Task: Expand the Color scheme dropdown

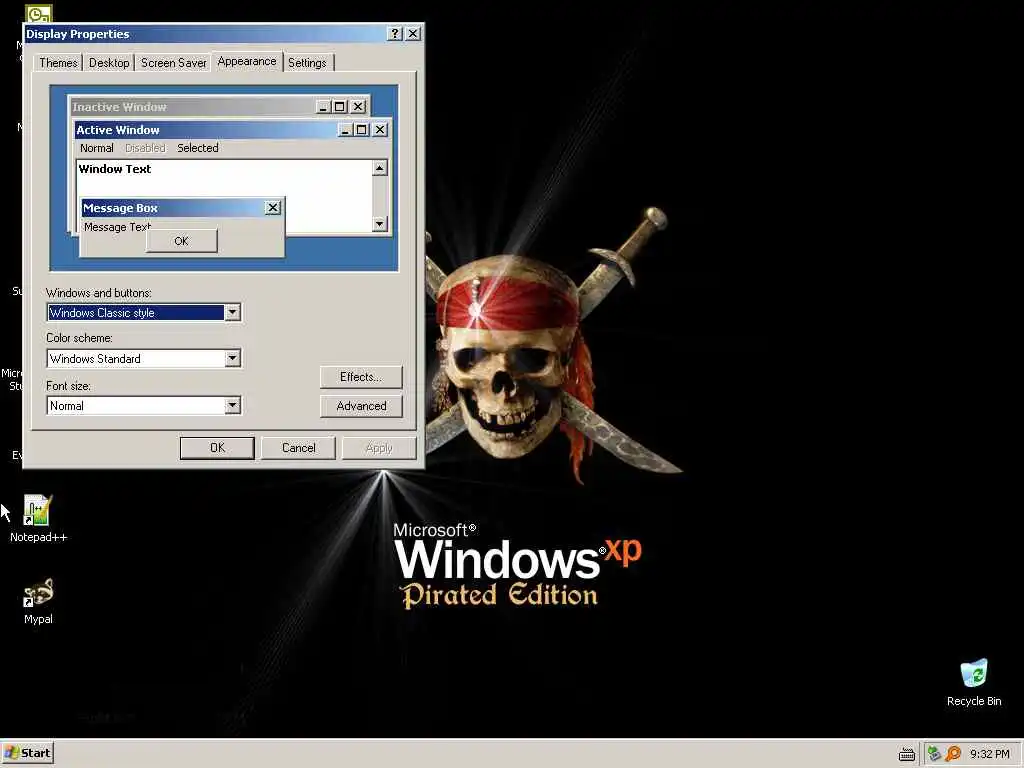Action: 232,359
